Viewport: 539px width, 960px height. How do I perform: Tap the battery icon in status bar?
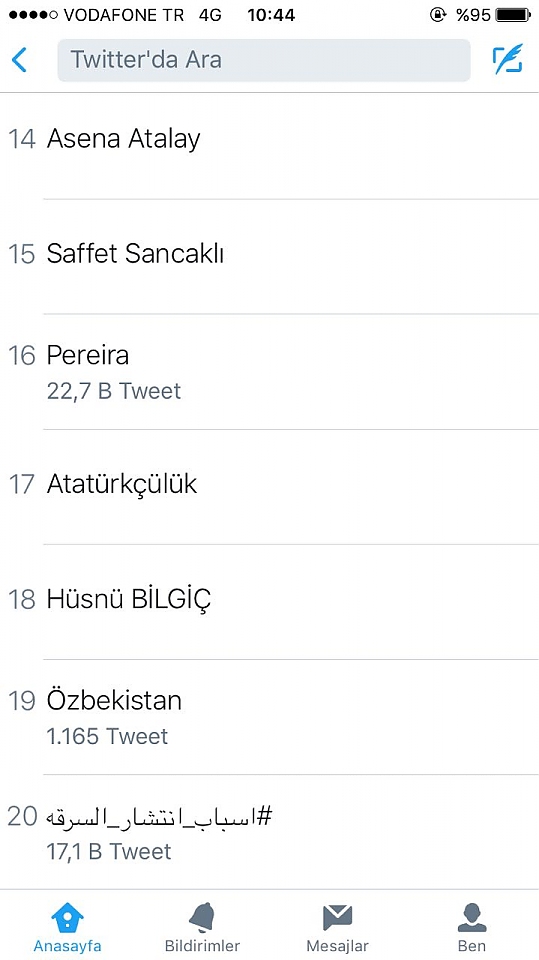513,15
